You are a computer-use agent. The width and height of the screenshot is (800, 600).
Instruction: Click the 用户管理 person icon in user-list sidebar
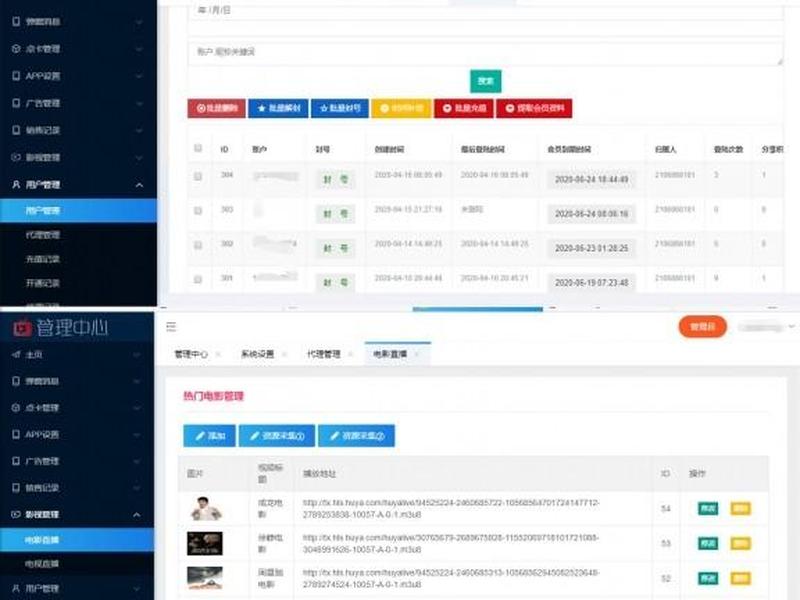(16, 185)
